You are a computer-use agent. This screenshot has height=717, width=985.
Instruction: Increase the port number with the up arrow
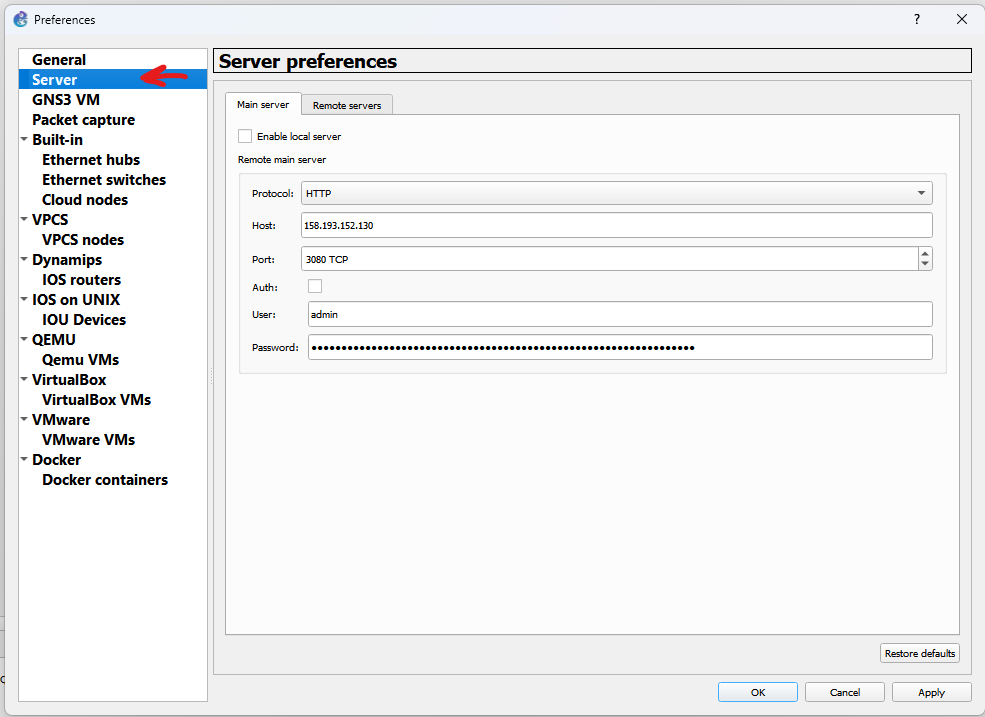pos(925,253)
